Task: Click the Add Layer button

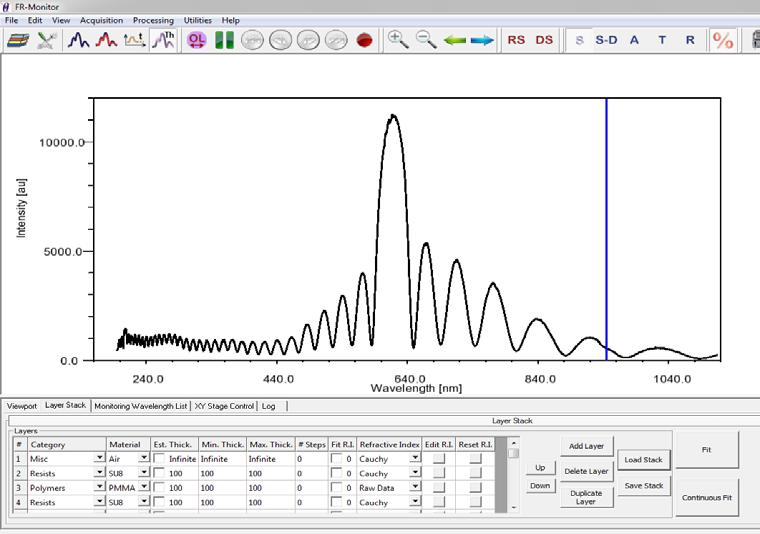Action: coord(586,446)
